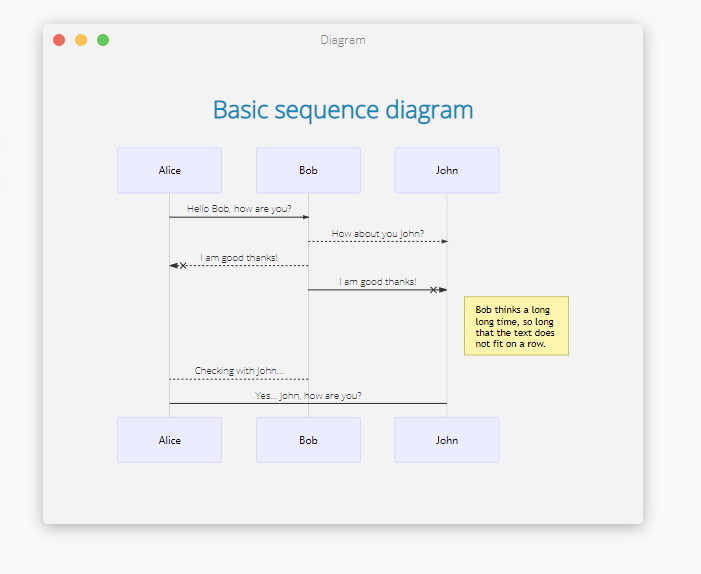Click the 'How about you John?' message label
The height and width of the screenshot is (574, 701).
coord(378,233)
